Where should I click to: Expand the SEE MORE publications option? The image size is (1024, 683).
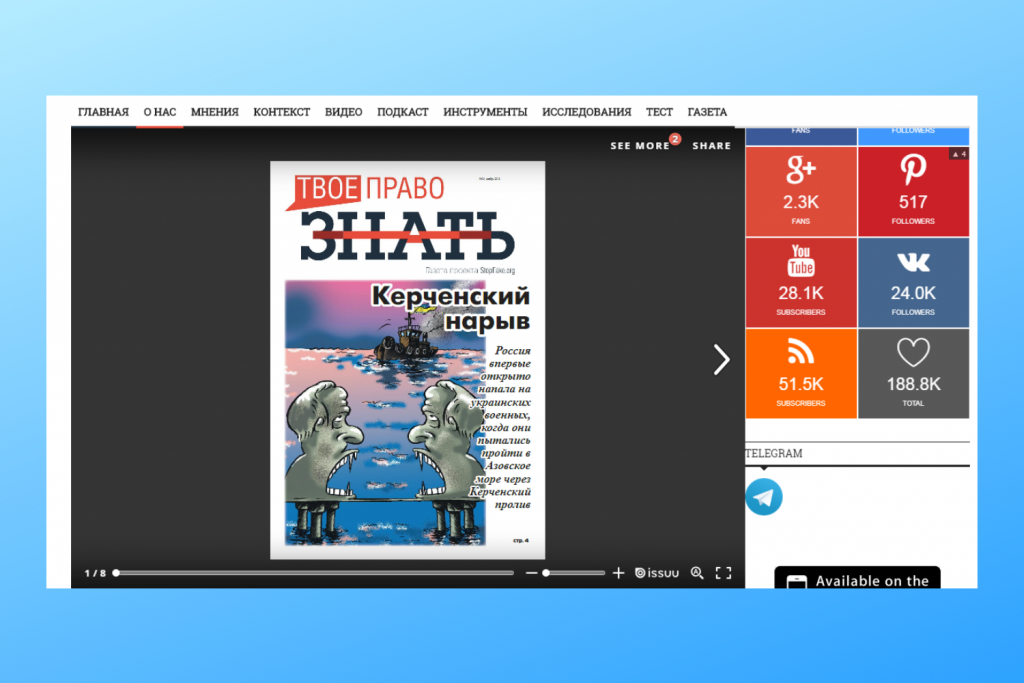click(x=640, y=146)
